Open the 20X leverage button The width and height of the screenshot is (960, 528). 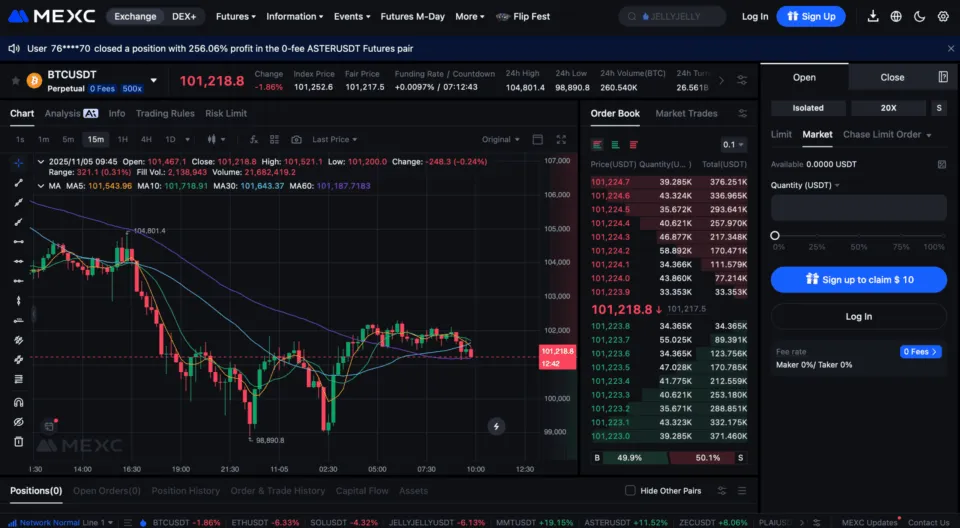tap(888, 108)
